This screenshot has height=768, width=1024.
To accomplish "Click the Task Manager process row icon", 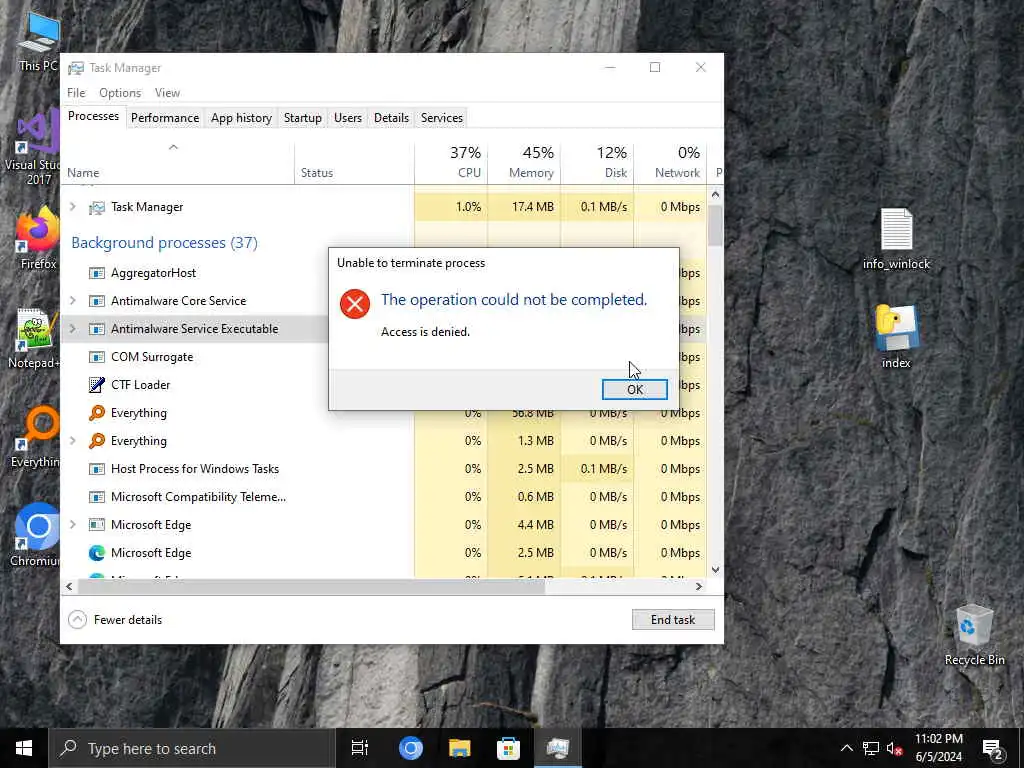I will (x=97, y=207).
